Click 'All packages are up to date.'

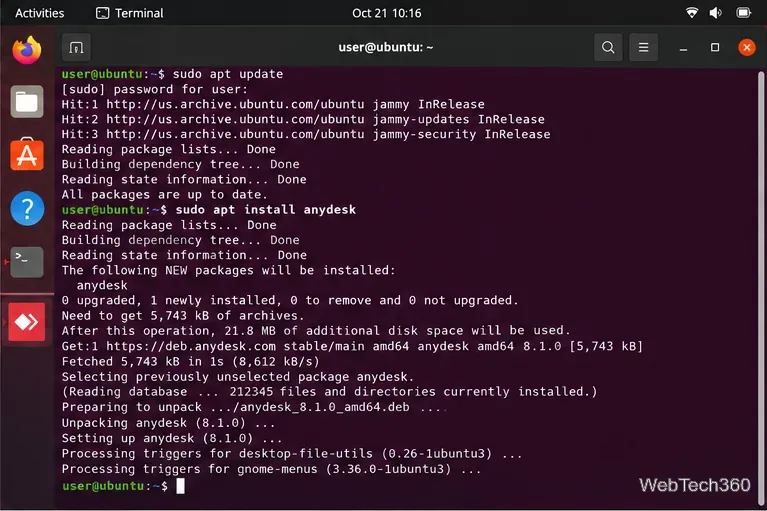coord(164,195)
